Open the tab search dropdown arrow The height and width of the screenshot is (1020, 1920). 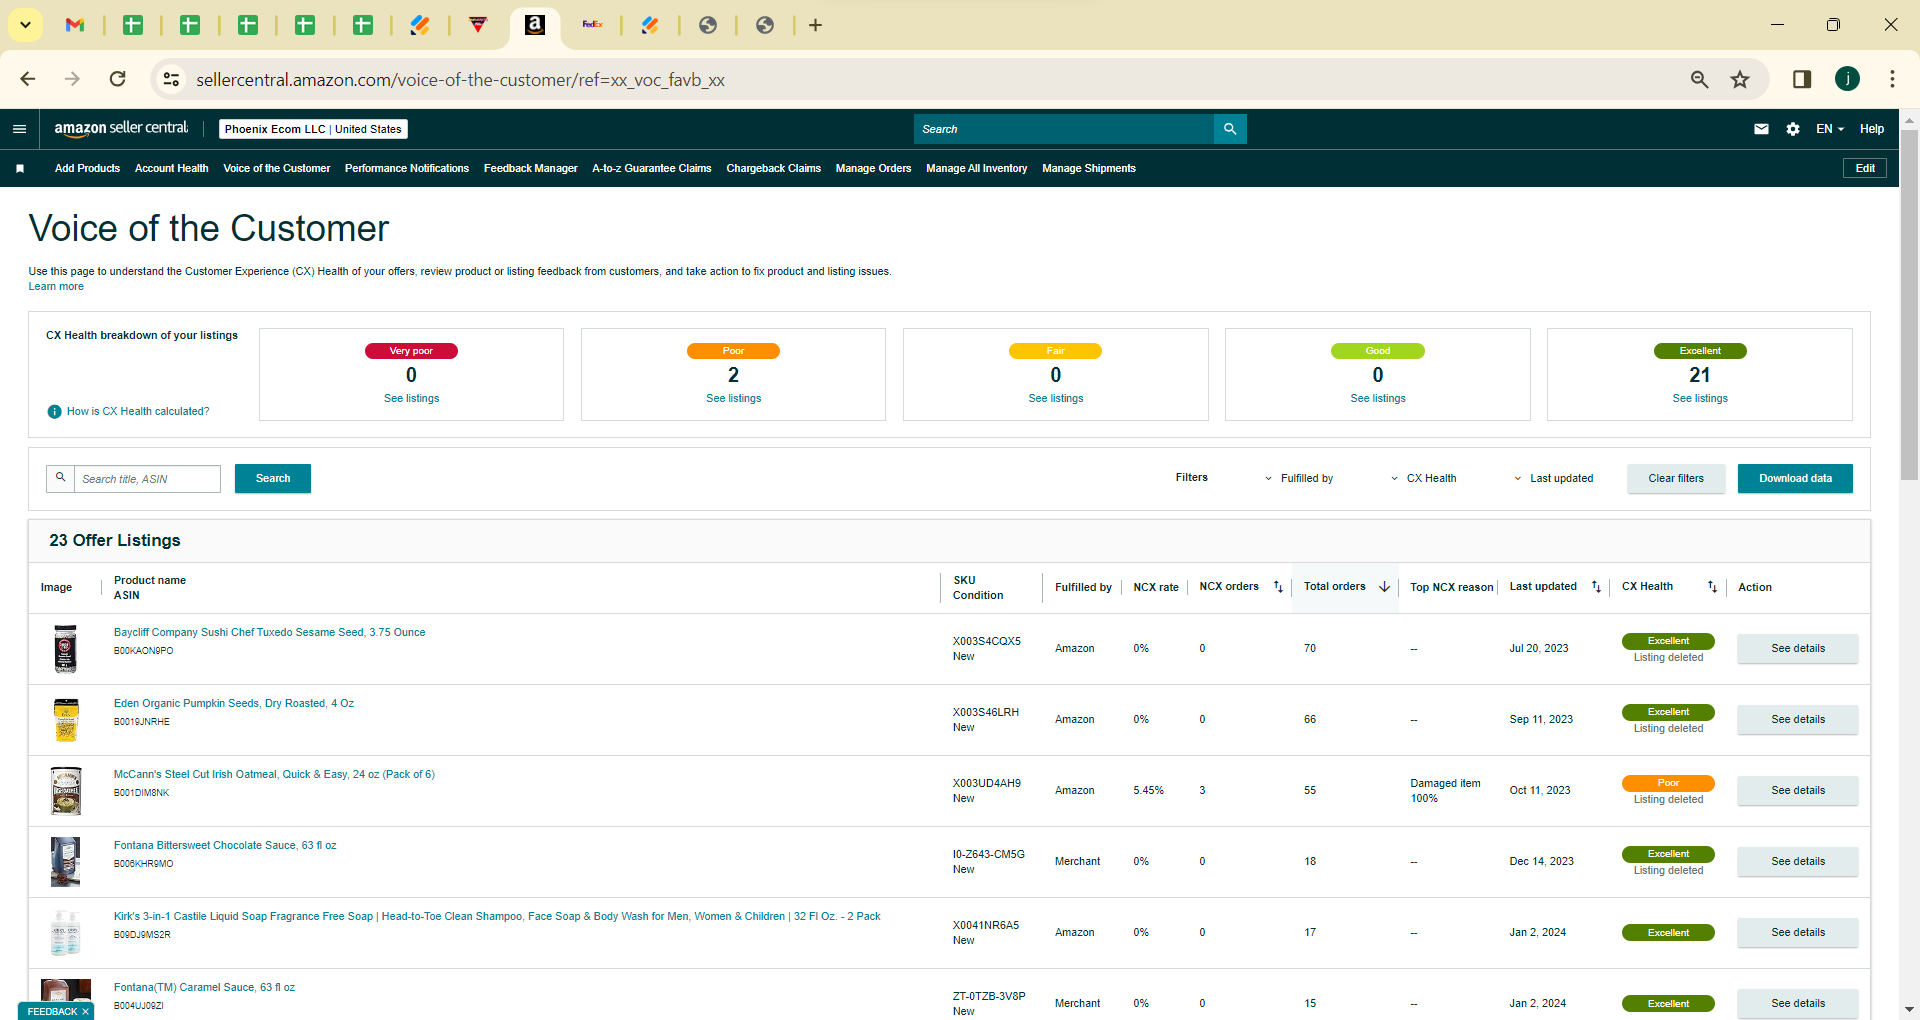pos(25,25)
